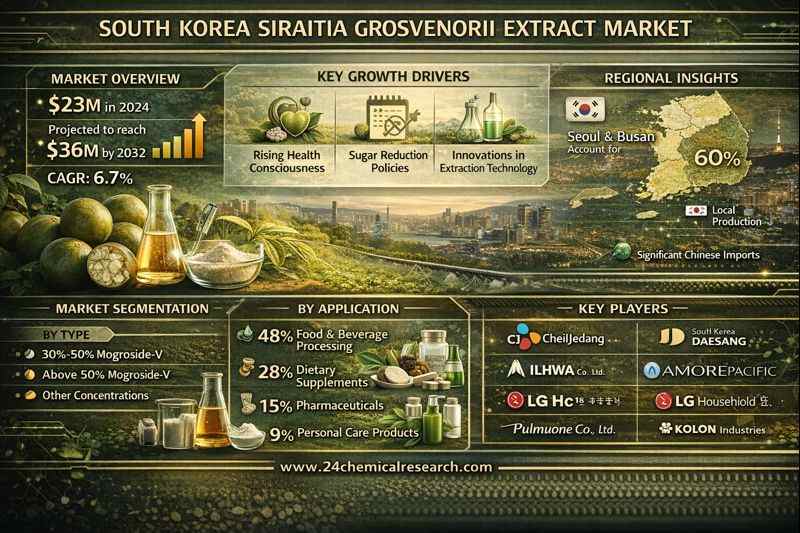Click the $23M in 2024 figure

tap(98, 105)
